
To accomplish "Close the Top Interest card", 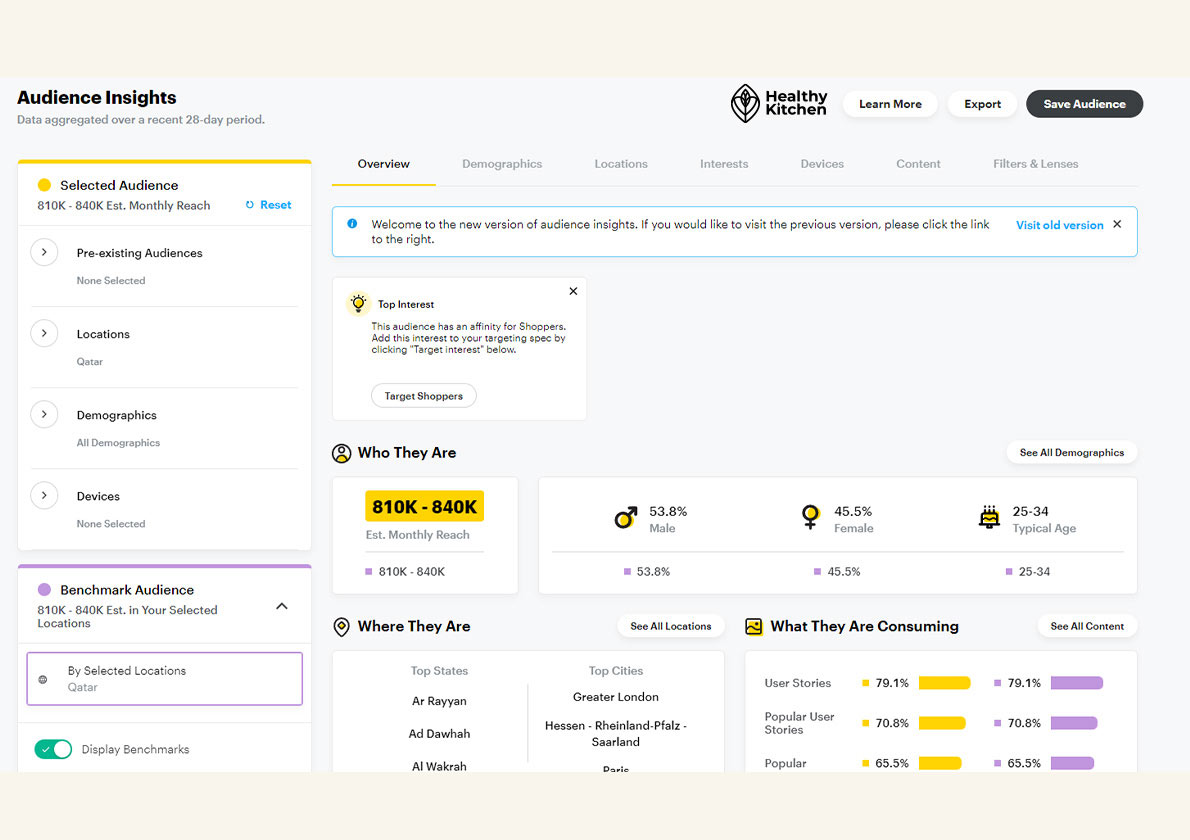I will [x=573, y=291].
